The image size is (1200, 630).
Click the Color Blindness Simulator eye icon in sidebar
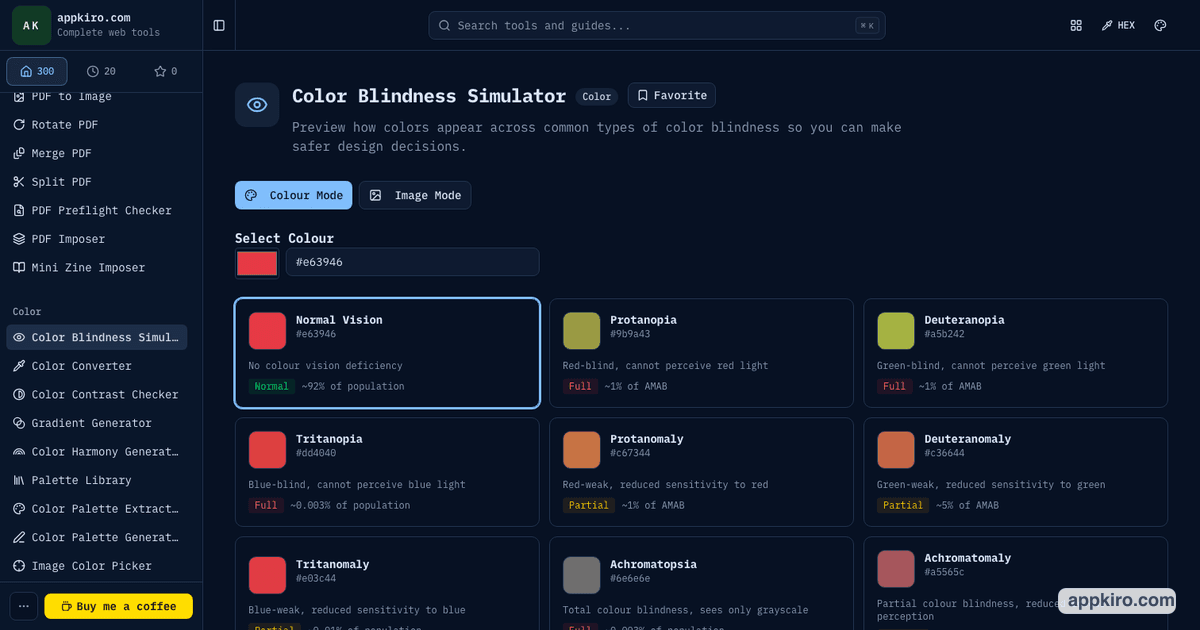click(x=19, y=337)
